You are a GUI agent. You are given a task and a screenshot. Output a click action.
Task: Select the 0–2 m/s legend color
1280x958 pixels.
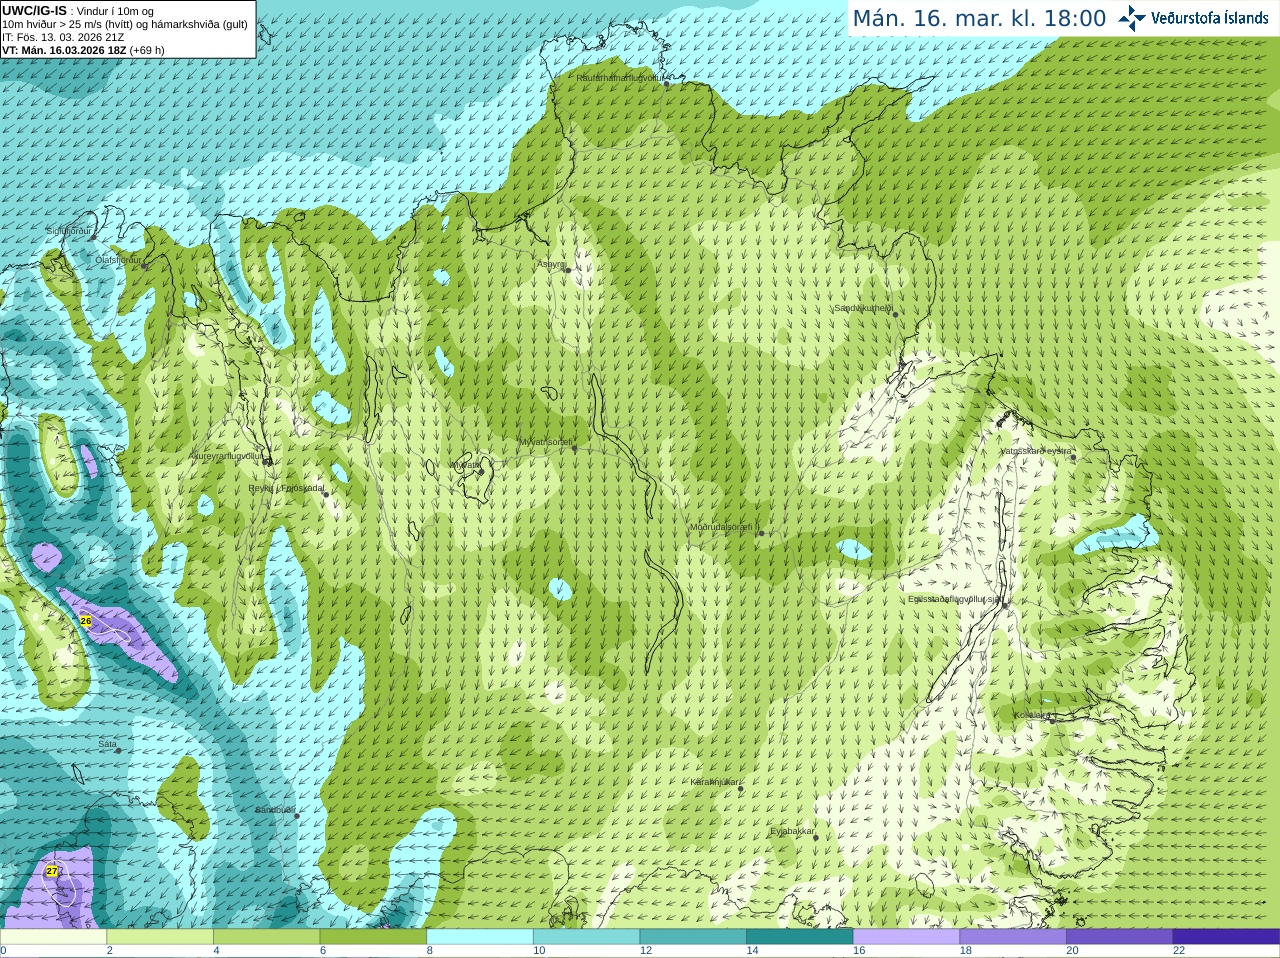(x=53, y=937)
